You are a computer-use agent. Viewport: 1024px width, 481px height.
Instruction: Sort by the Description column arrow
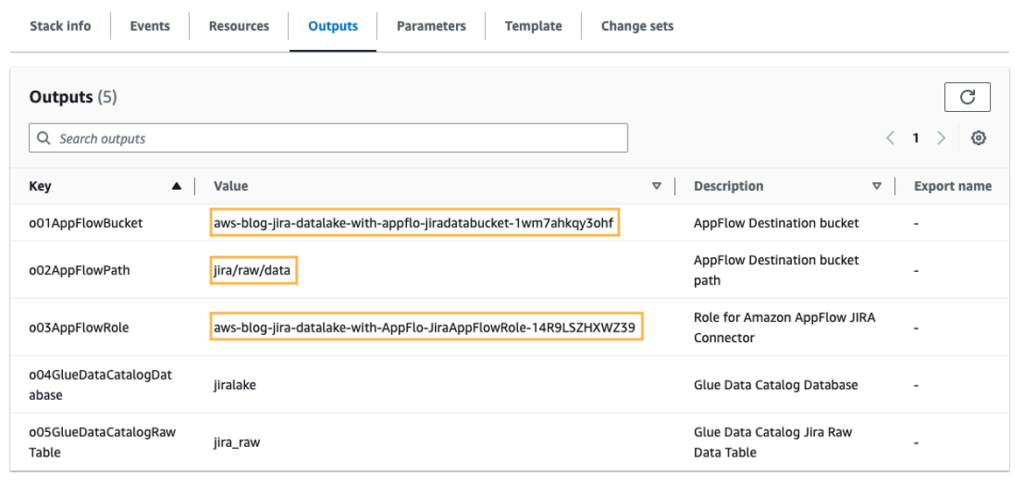pos(877,186)
